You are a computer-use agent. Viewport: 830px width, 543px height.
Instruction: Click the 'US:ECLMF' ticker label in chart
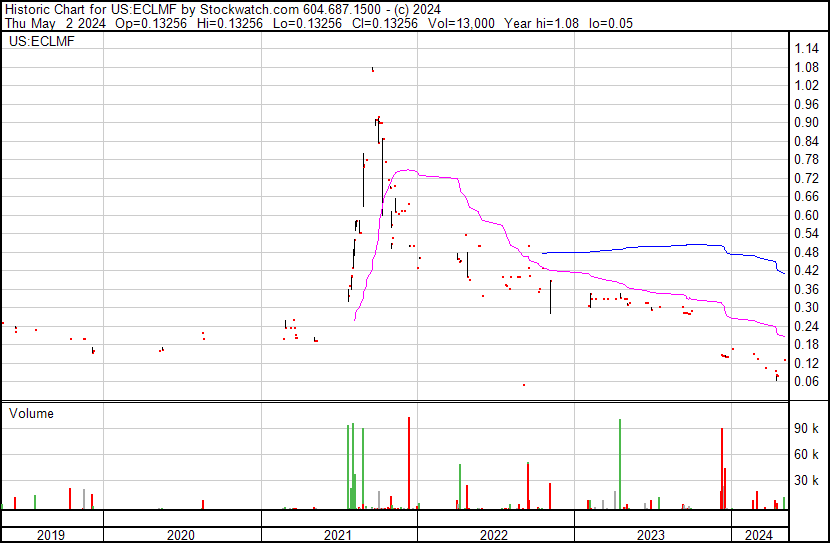(x=42, y=41)
